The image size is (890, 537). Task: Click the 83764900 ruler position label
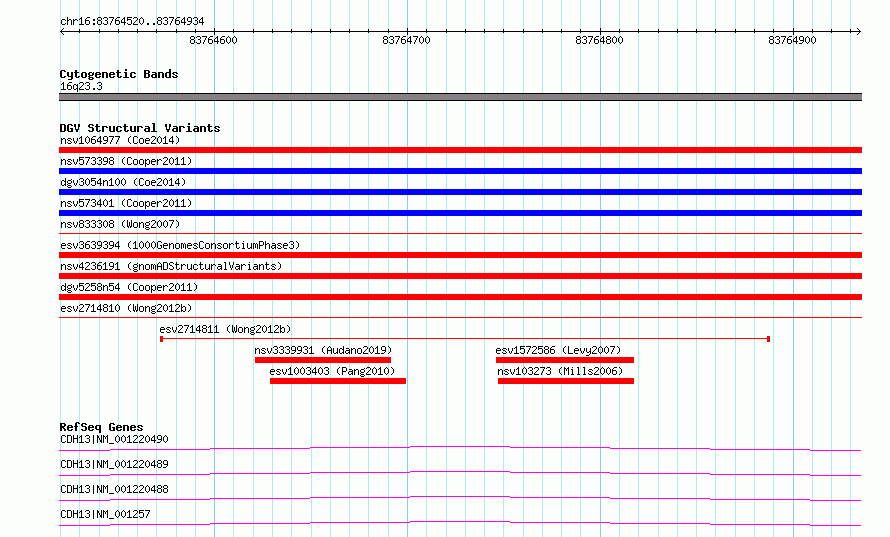point(792,40)
